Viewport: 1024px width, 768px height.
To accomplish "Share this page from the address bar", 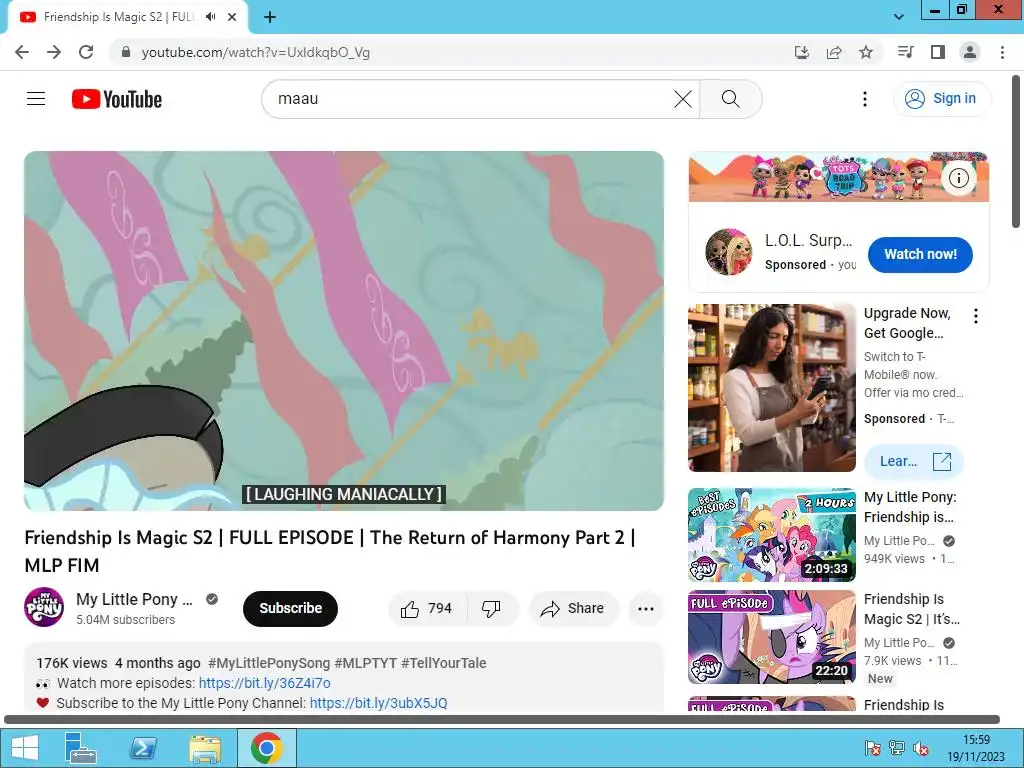I will point(834,52).
